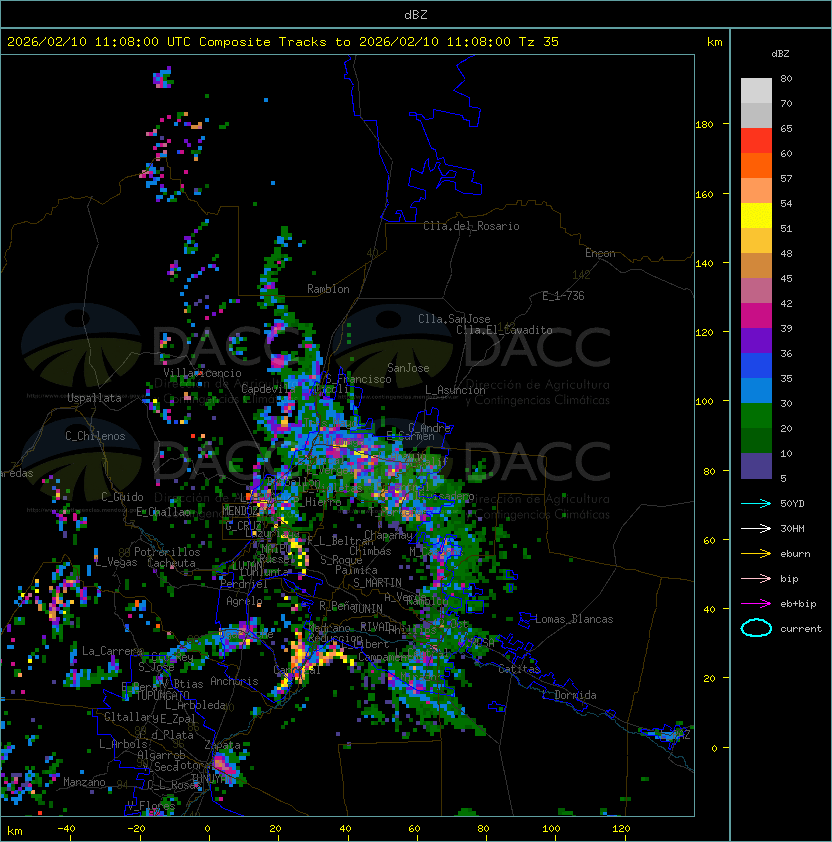Click the 'C_Chilenos' place label
Viewport: 832px width, 842px height.
coord(95,436)
